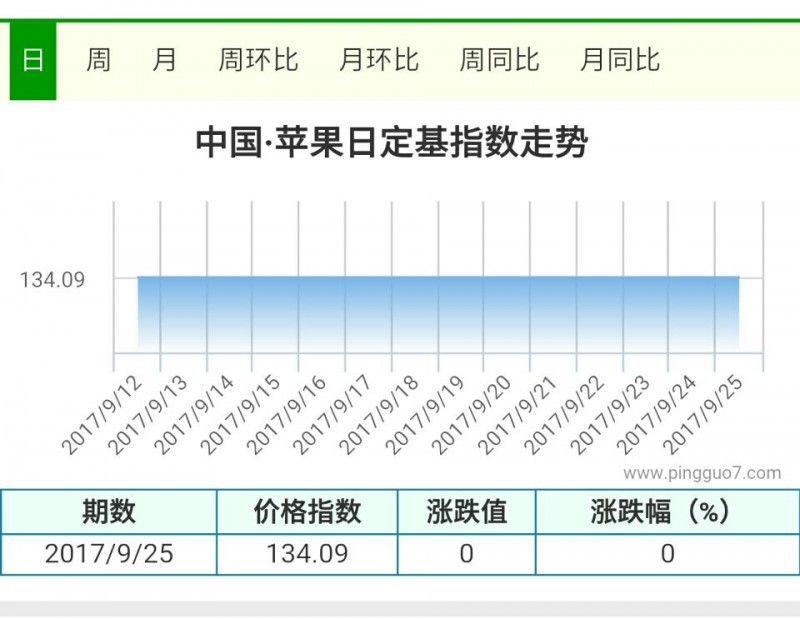Viewport: 800px width, 619px height.
Task: Click the 2017/9/17 x-axis date label
Action: 332,415
